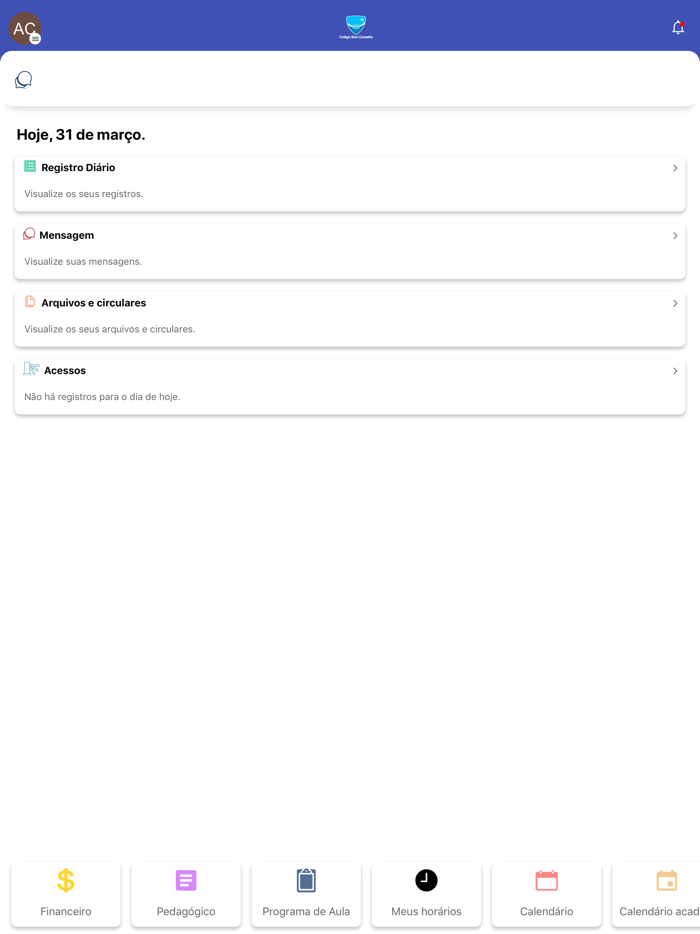Click 'Visualize suas mensagens' text
The image size is (700, 934).
[x=83, y=262]
